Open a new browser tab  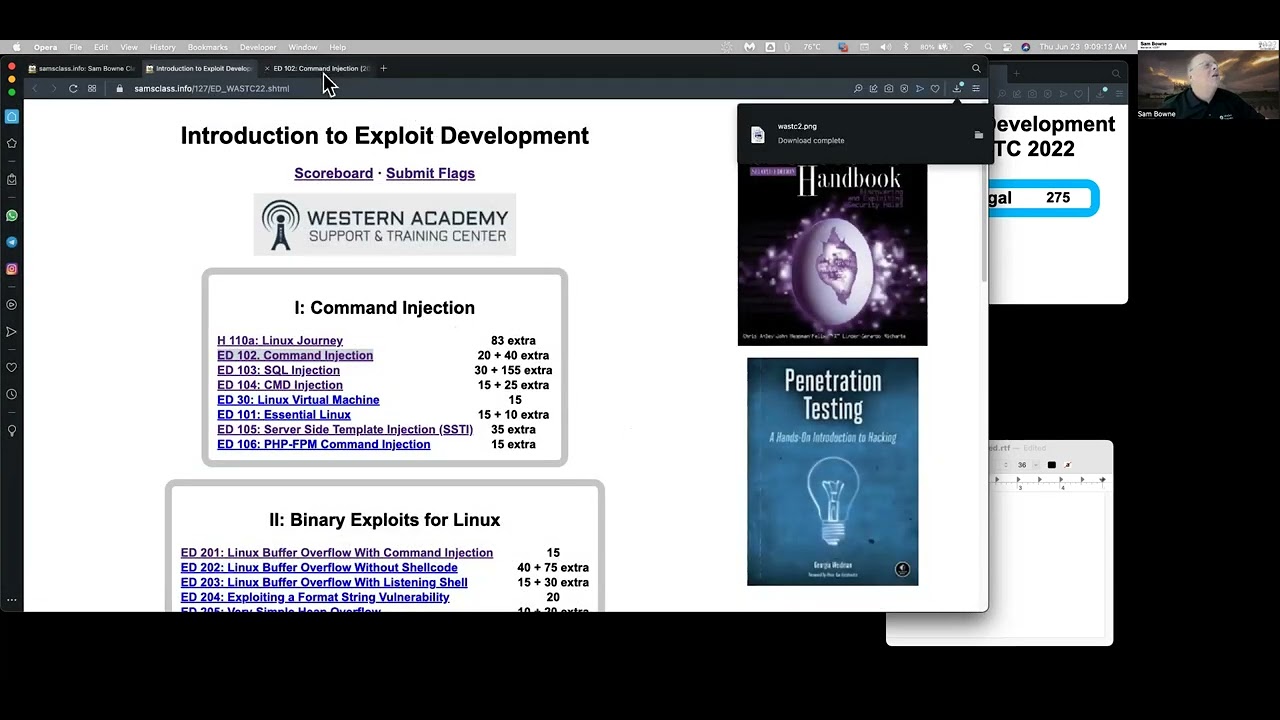pyautogui.click(x=383, y=68)
